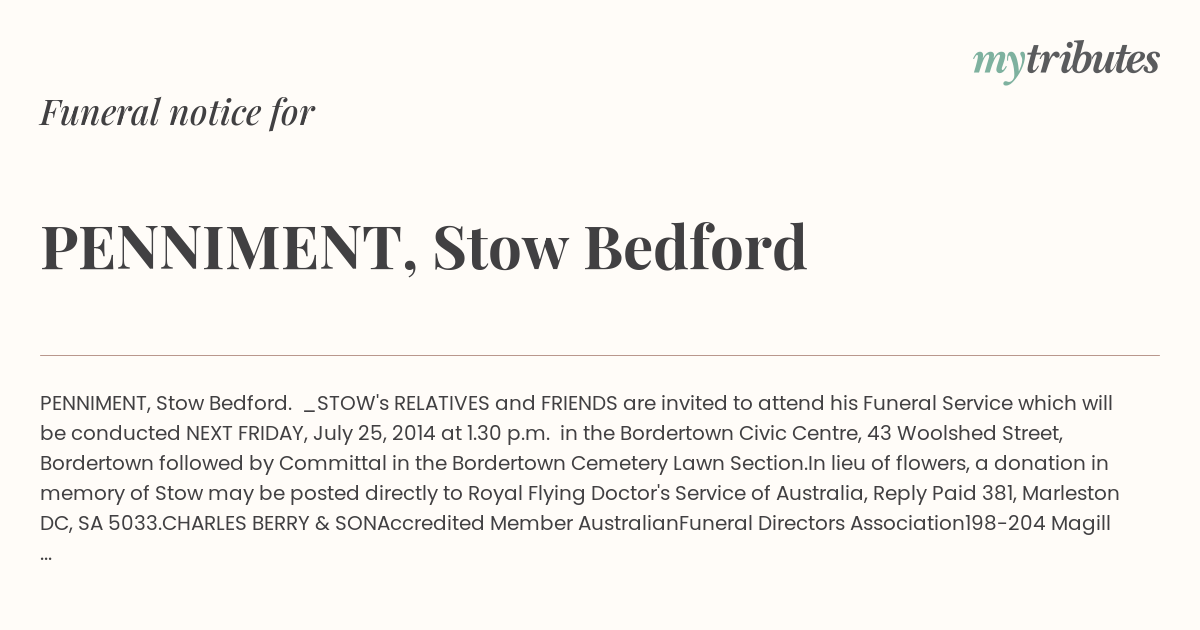Click the 'PENNIMENT, Stow Bedford' title

[x=424, y=247]
